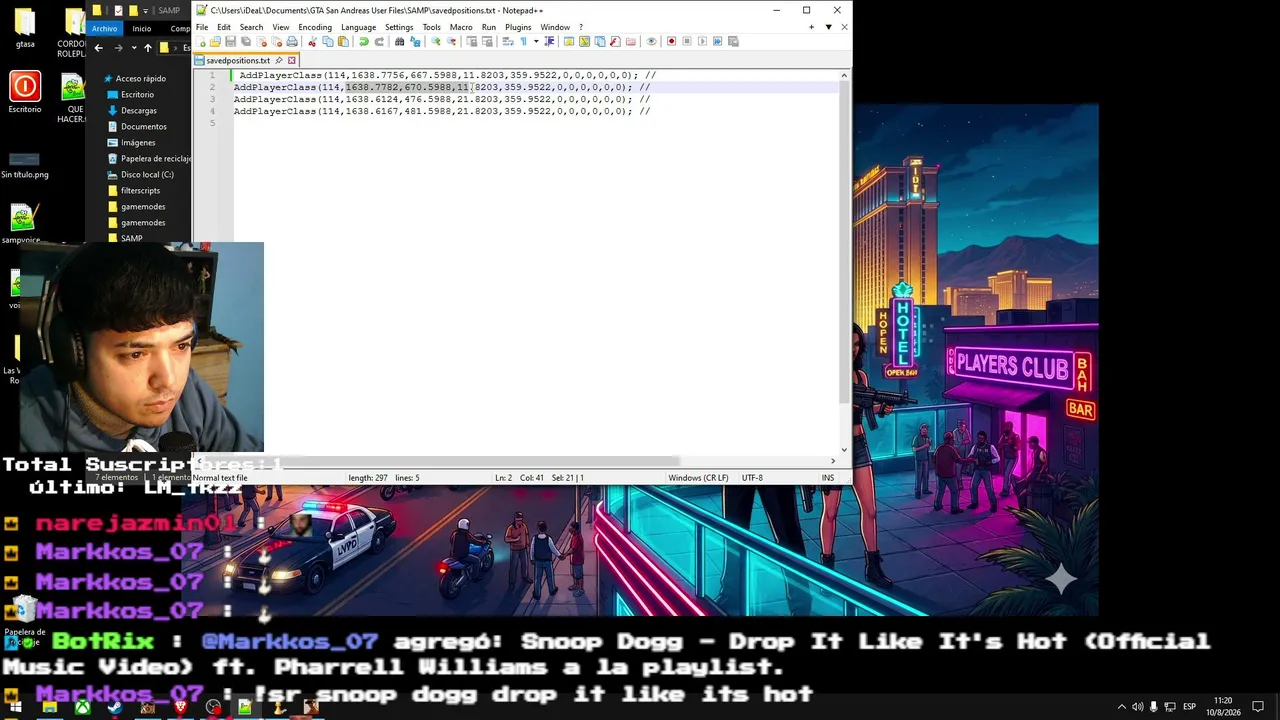Go back in File Explorer

click(98, 48)
